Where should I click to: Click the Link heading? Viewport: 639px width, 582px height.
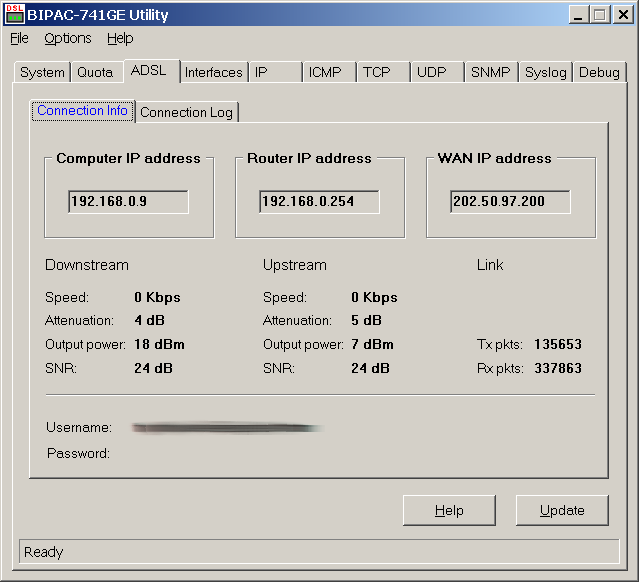(490, 265)
